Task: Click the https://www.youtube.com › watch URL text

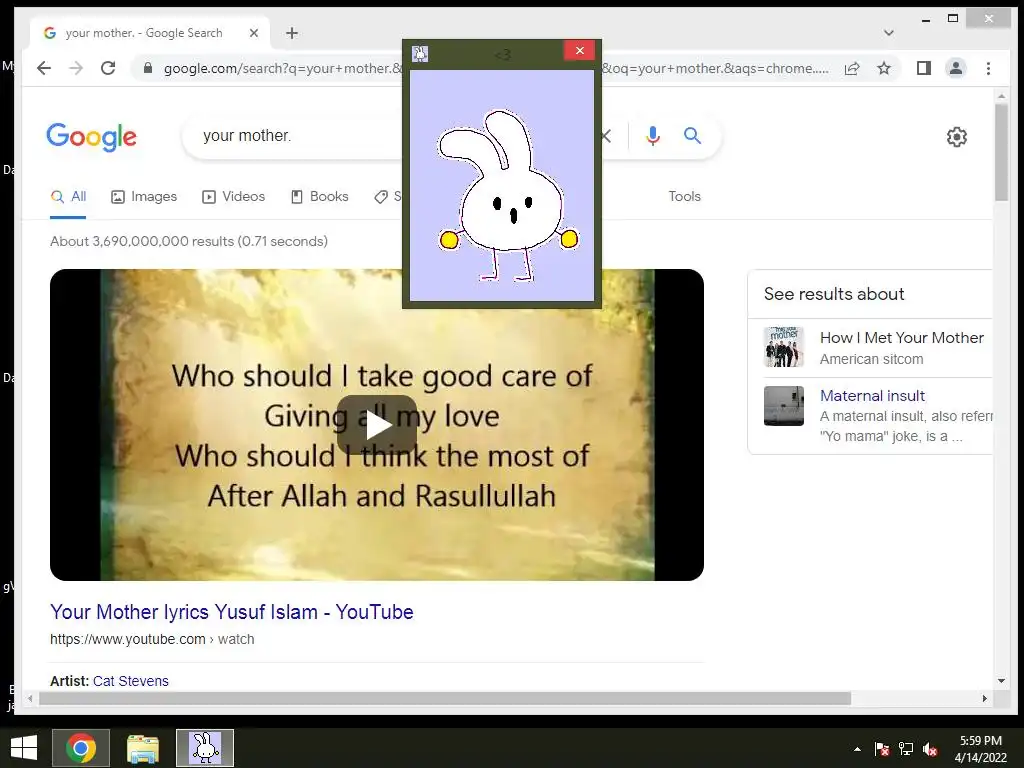Action: click(152, 639)
